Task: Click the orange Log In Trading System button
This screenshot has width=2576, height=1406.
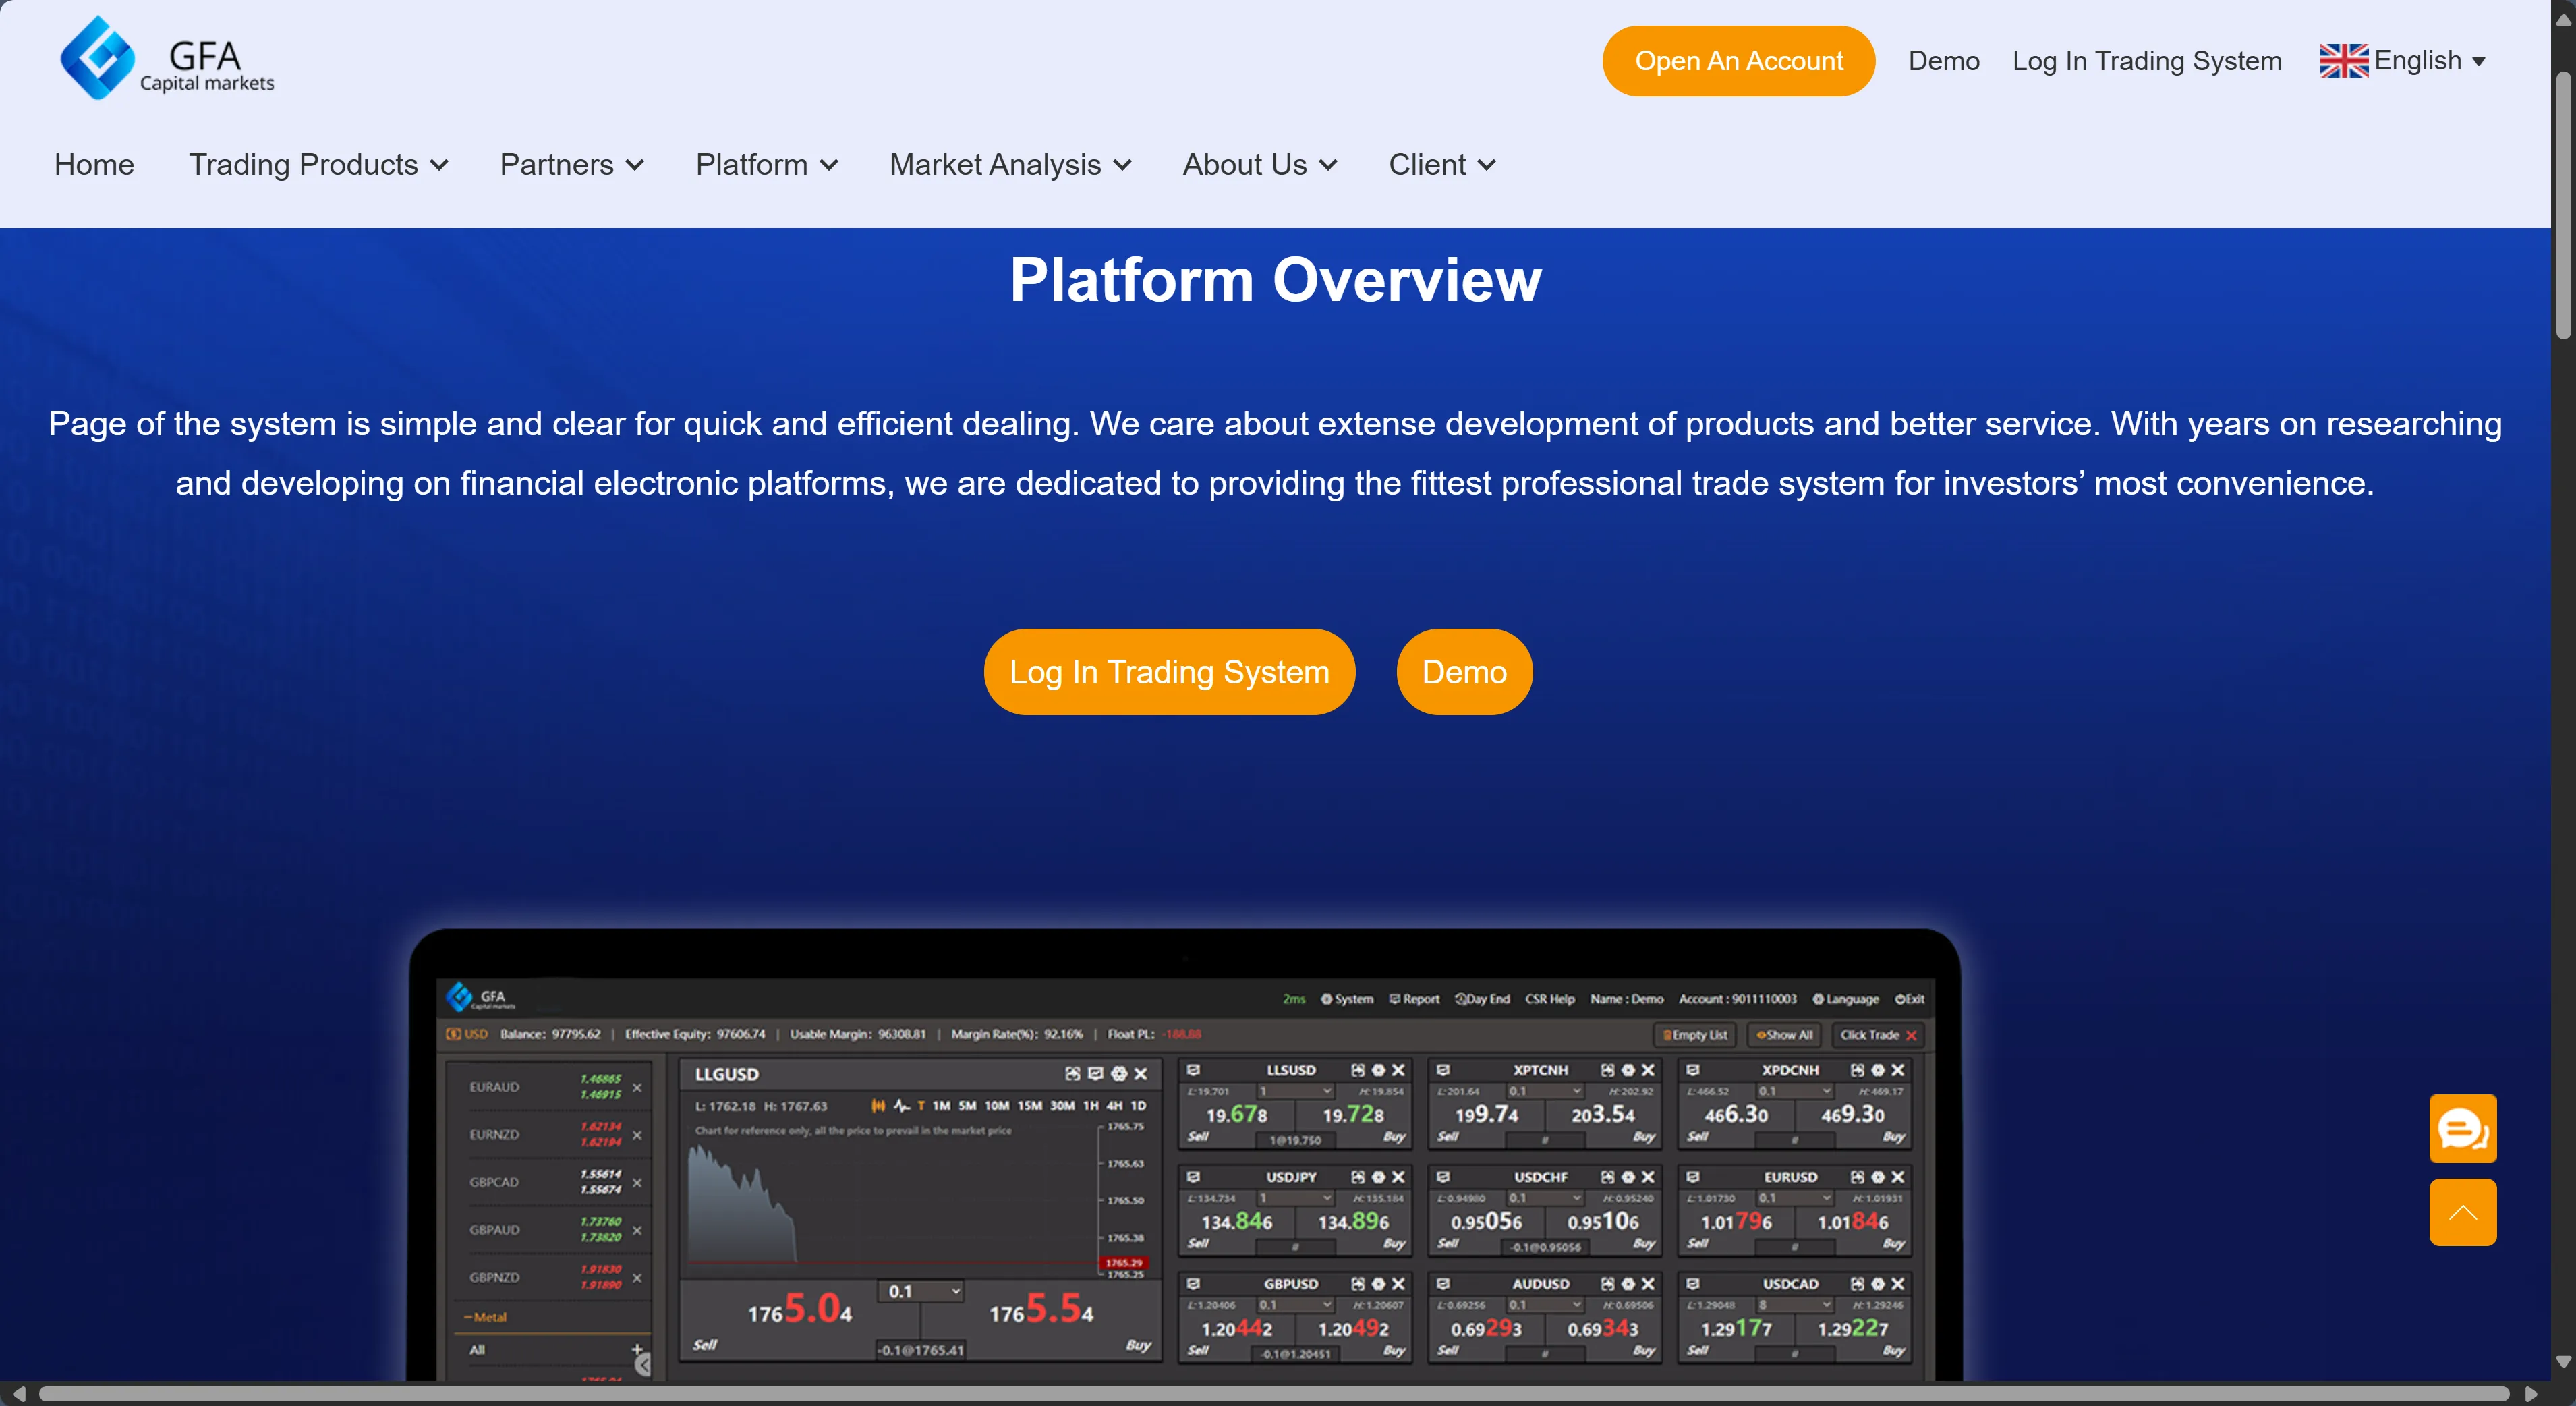Action: pos(1169,672)
